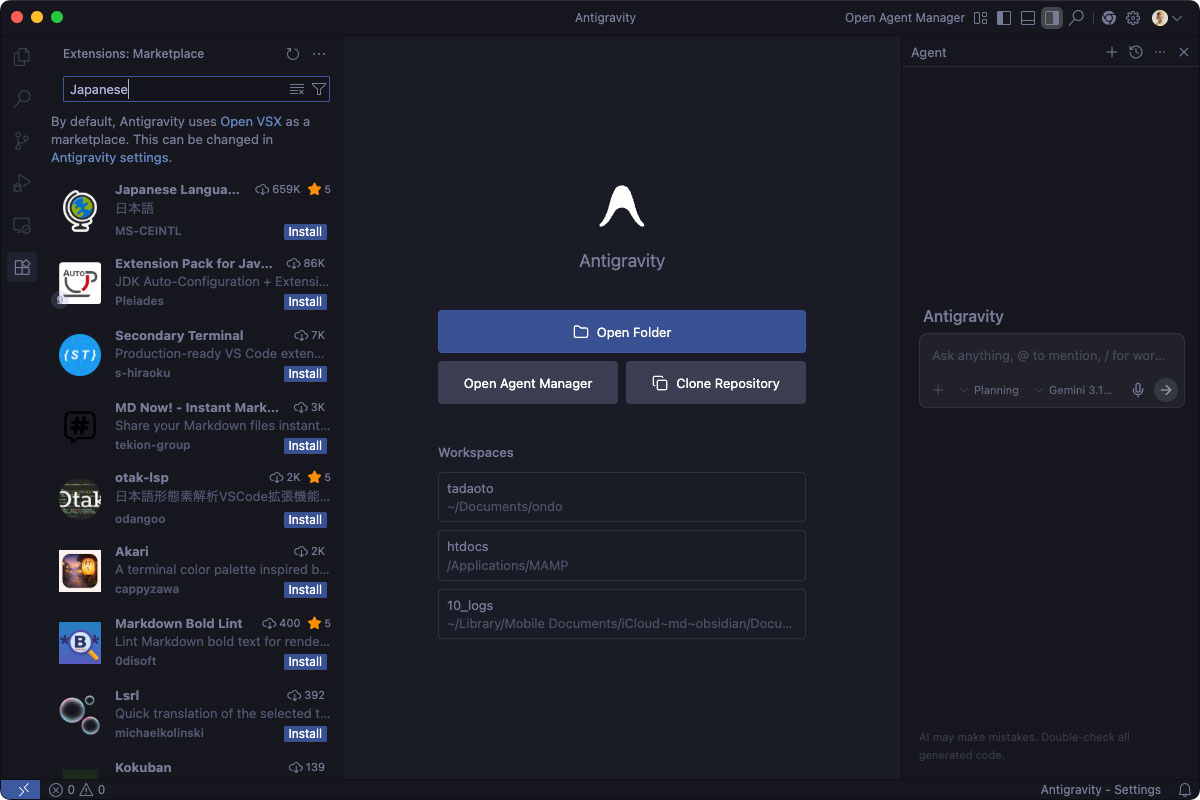Refresh the extensions marketplace list
Image resolution: width=1200 pixels, height=800 pixels.
(x=292, y=54)
